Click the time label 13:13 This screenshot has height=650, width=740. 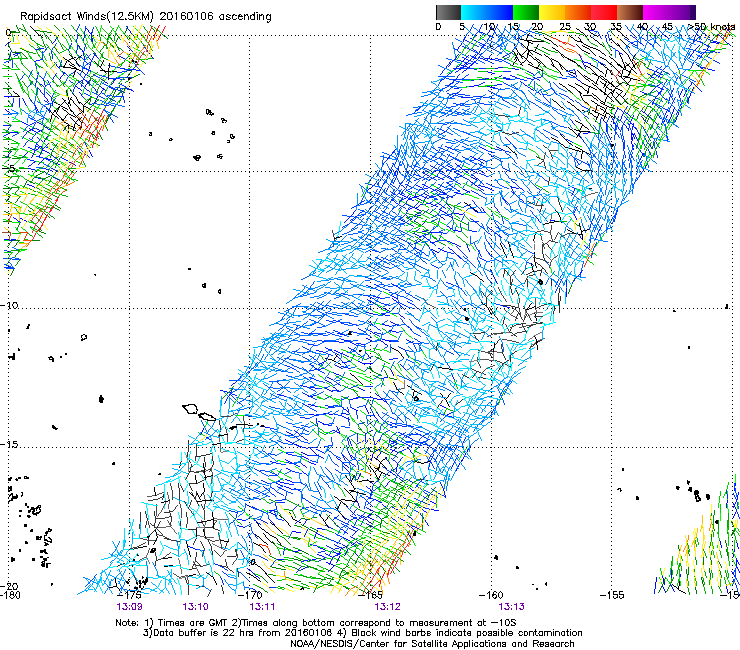(512, 607)
